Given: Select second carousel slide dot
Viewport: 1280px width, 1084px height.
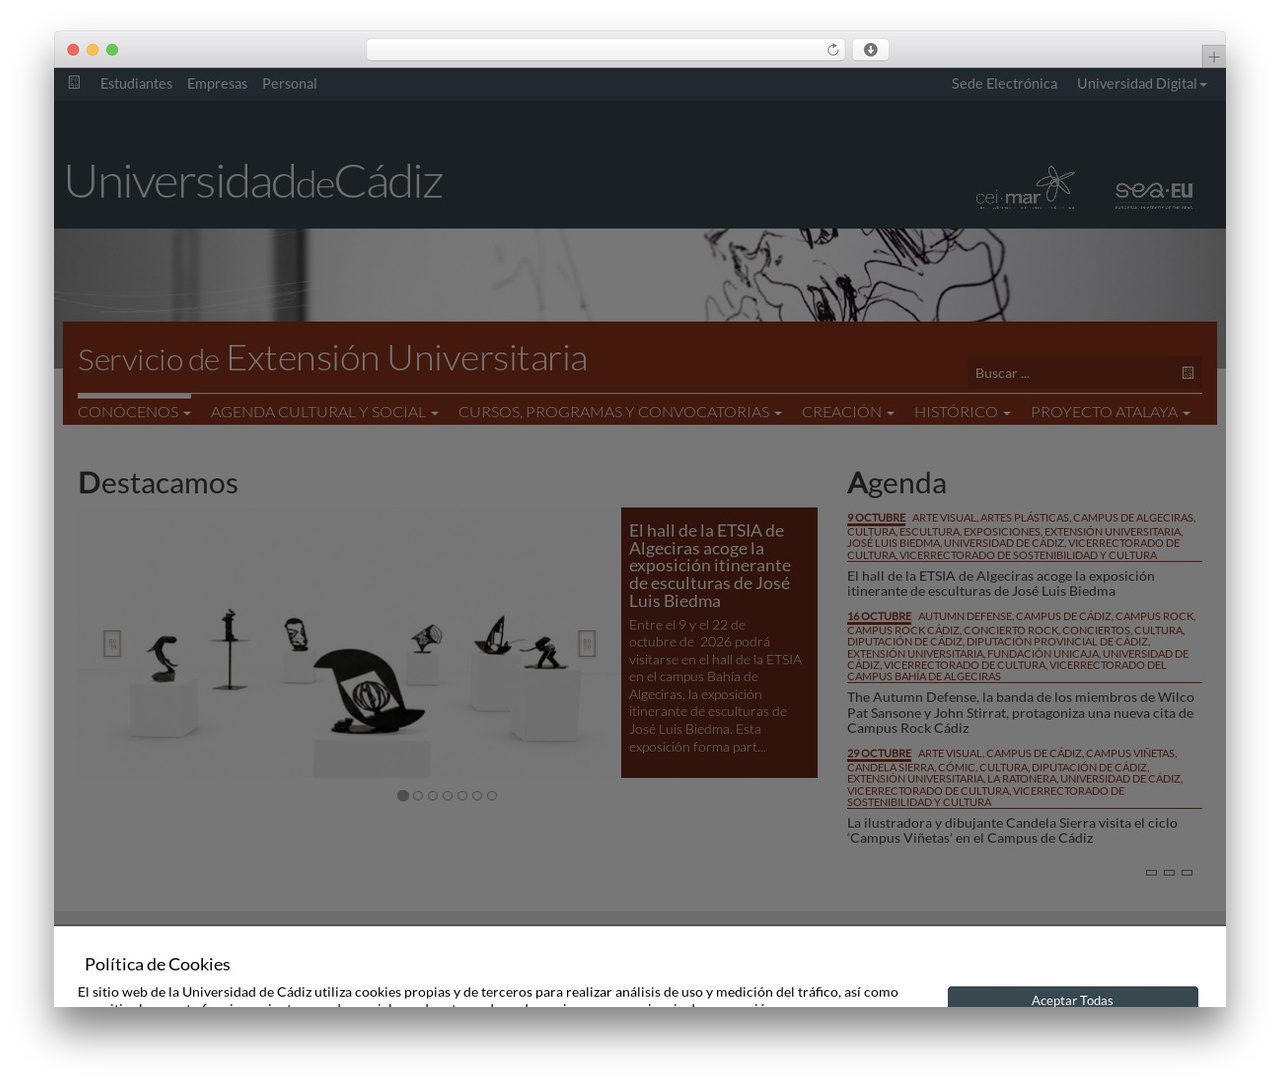Looking at the screenshot, I should (x=418, y=796).
